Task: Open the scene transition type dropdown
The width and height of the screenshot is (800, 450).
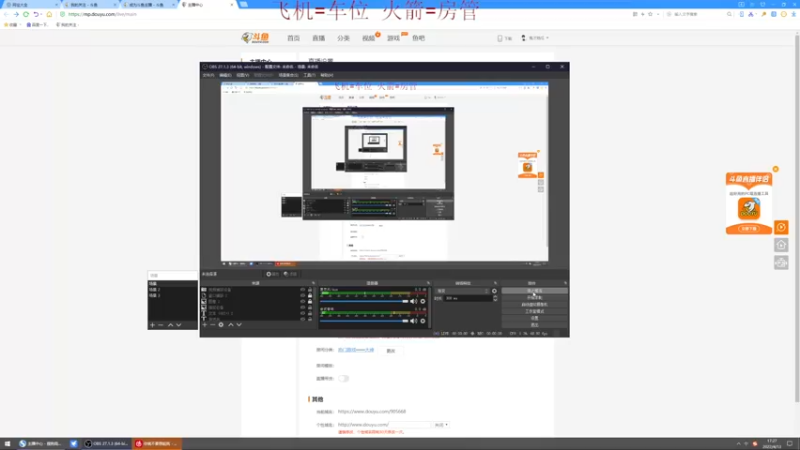Action: click(462, 291)
